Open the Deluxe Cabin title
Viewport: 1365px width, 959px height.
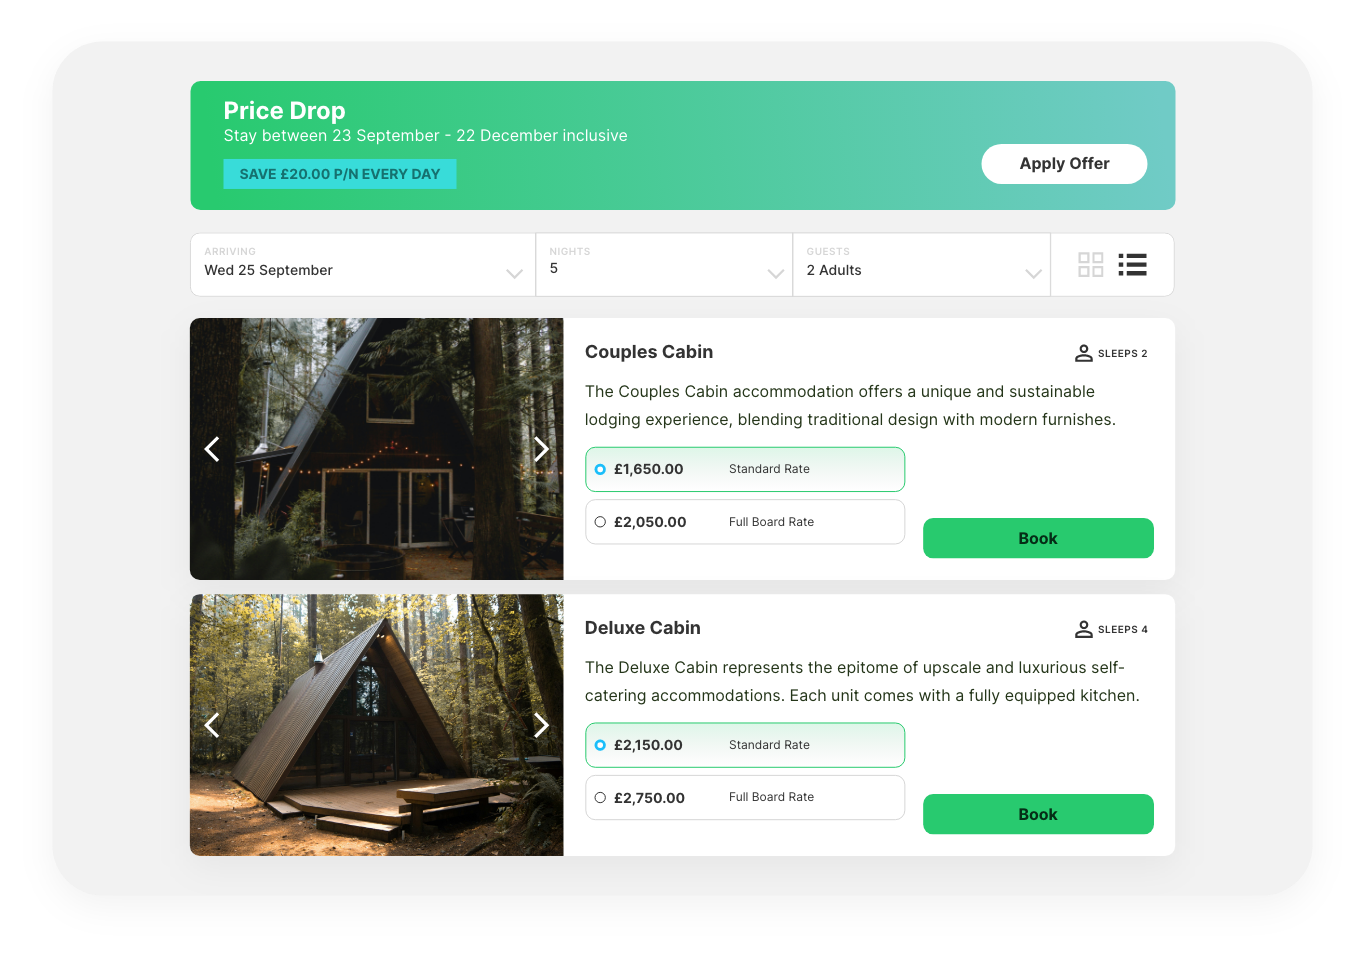coord(643,628)
